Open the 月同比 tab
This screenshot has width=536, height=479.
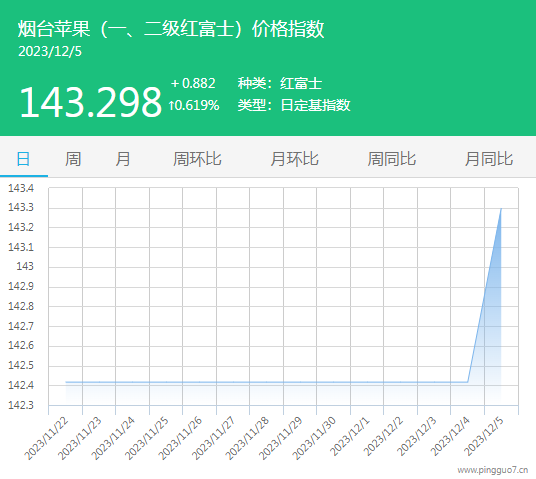[489, 159]
